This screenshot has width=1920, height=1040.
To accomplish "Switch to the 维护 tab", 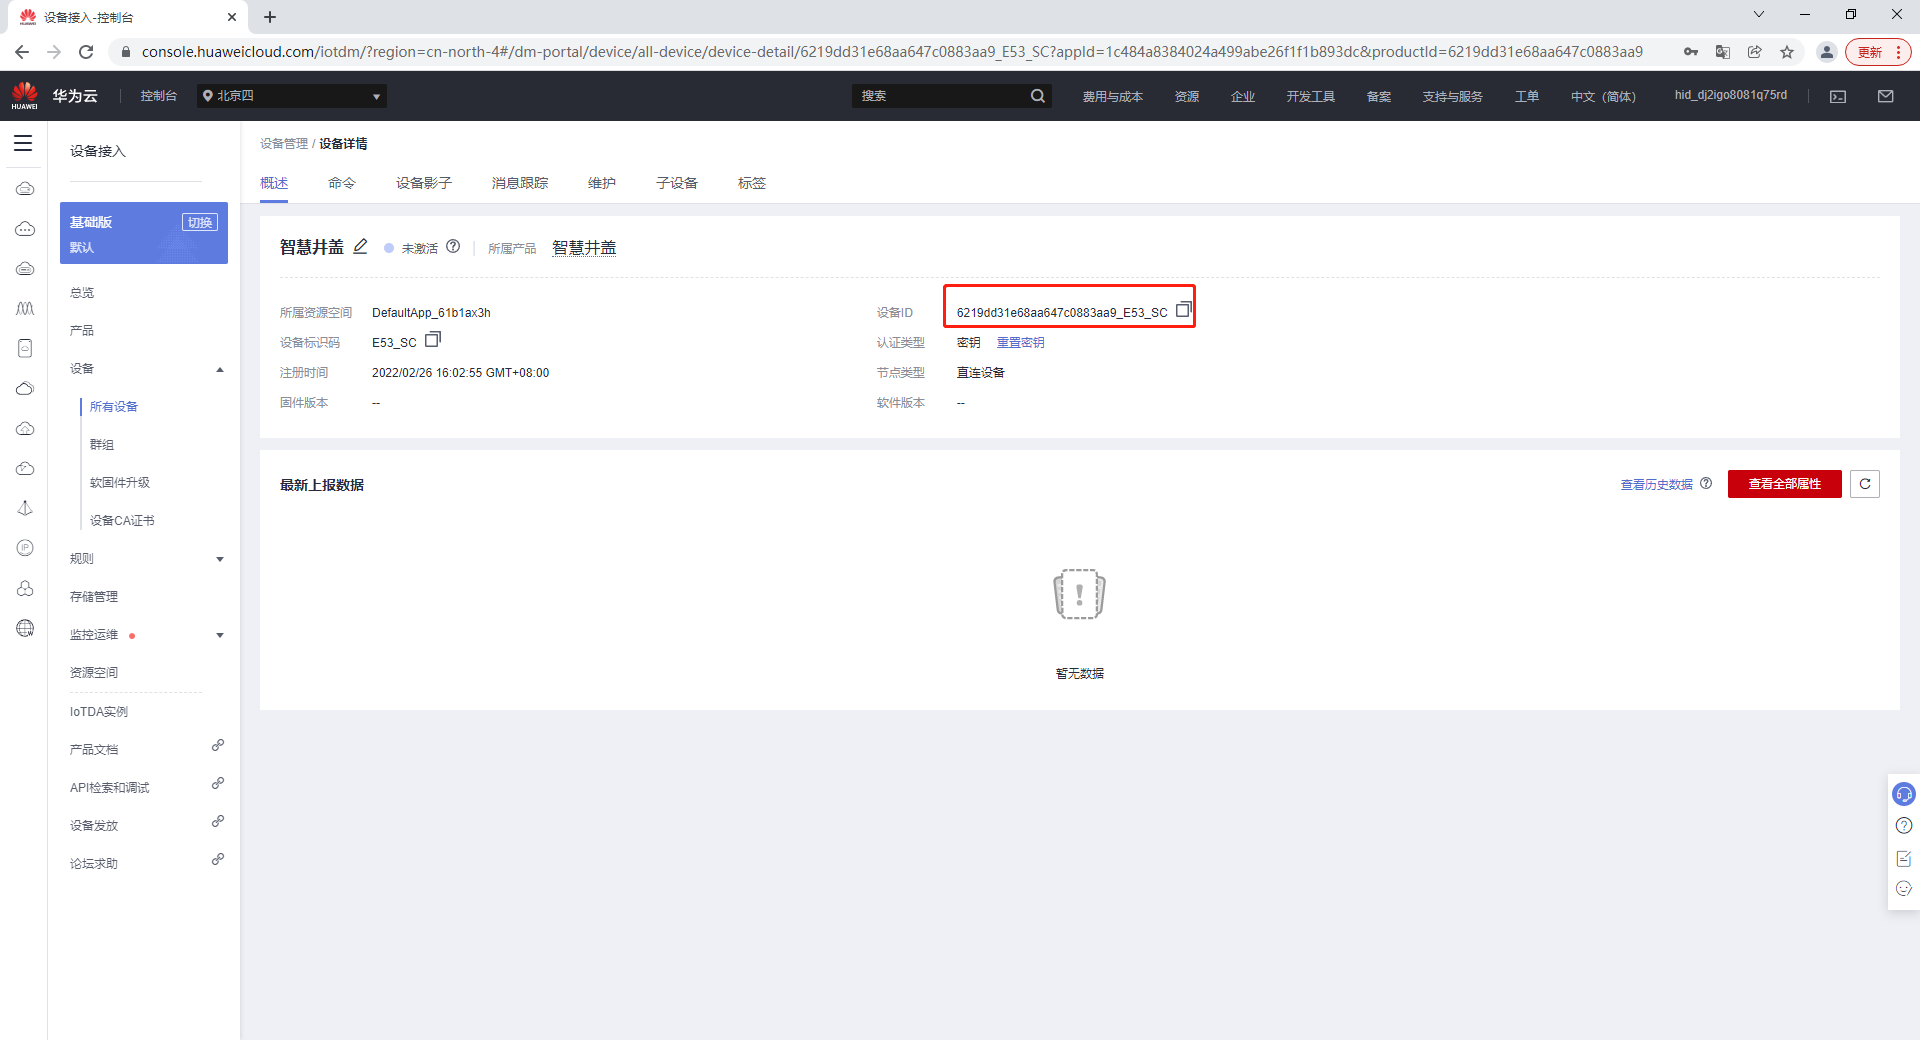I will (602, 183).
